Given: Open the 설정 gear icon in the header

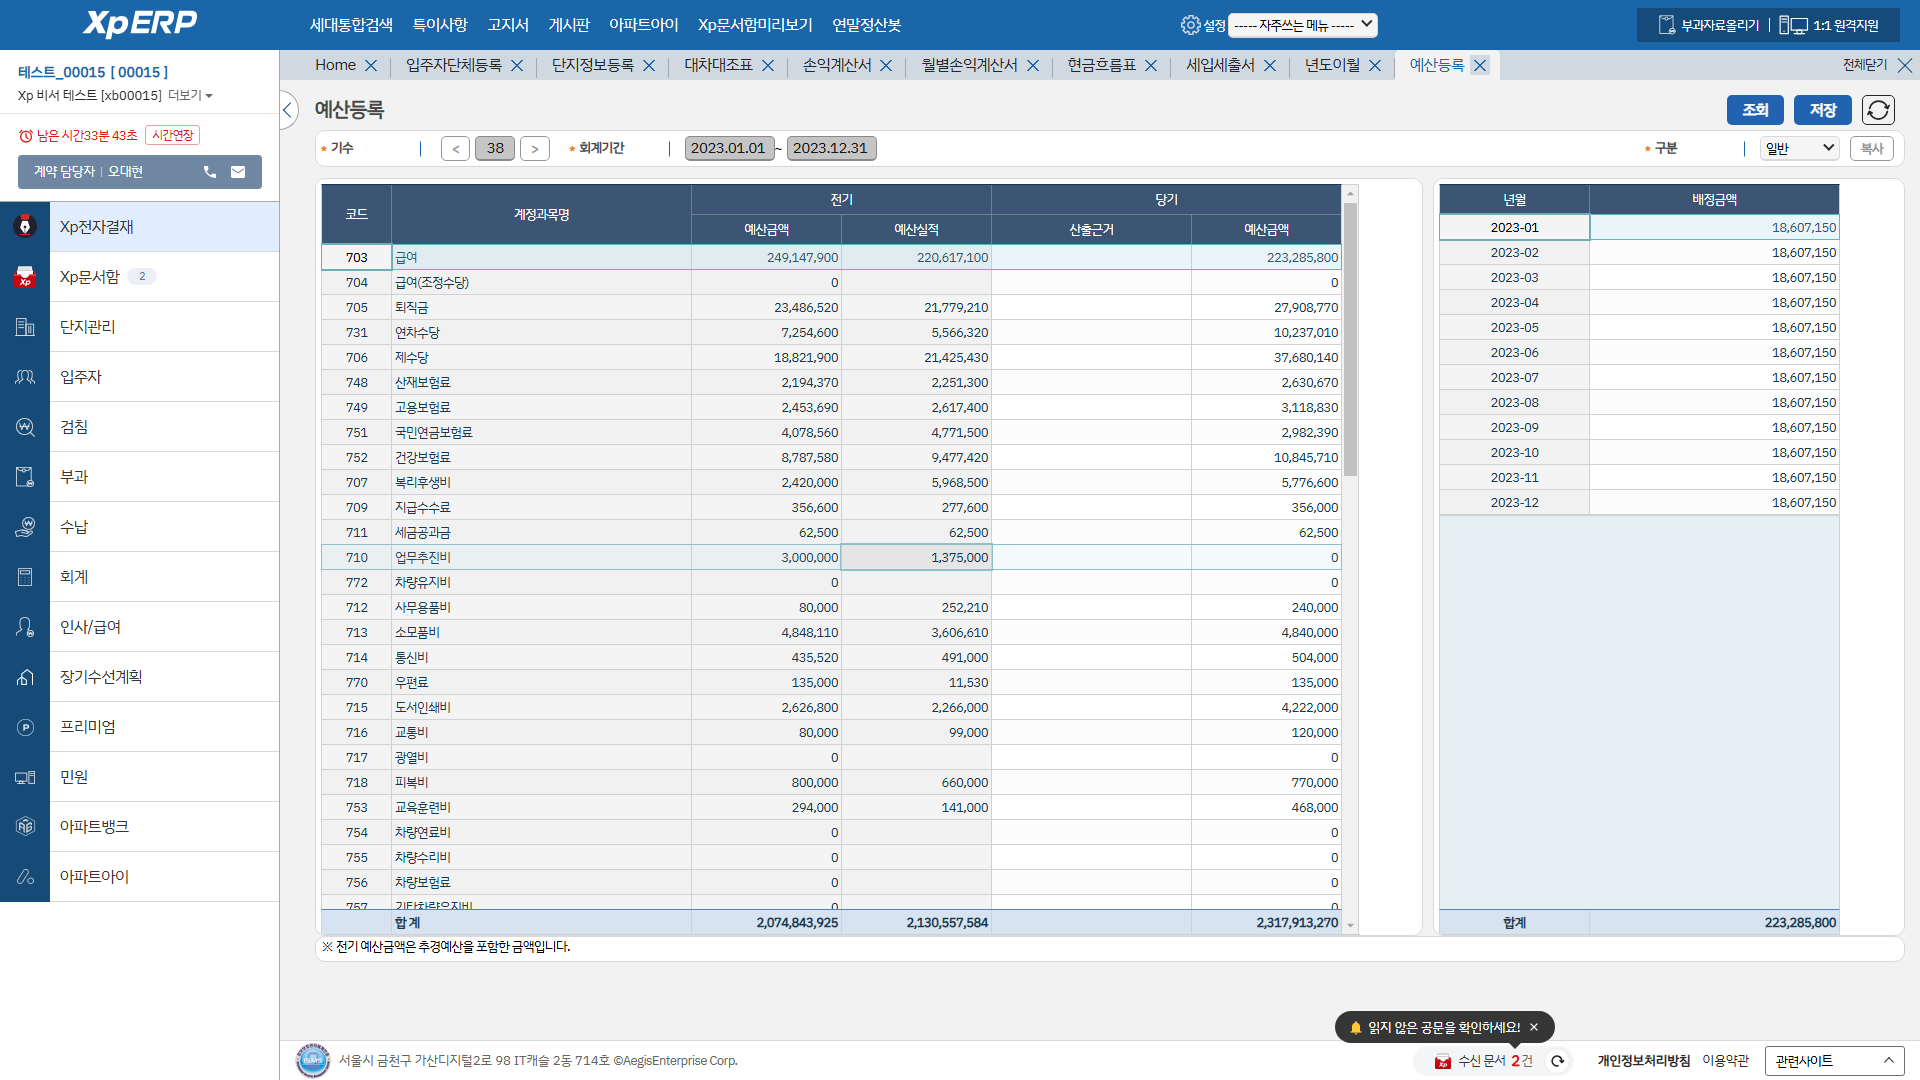Looking at the screenshot, I should click(1190, 25).
